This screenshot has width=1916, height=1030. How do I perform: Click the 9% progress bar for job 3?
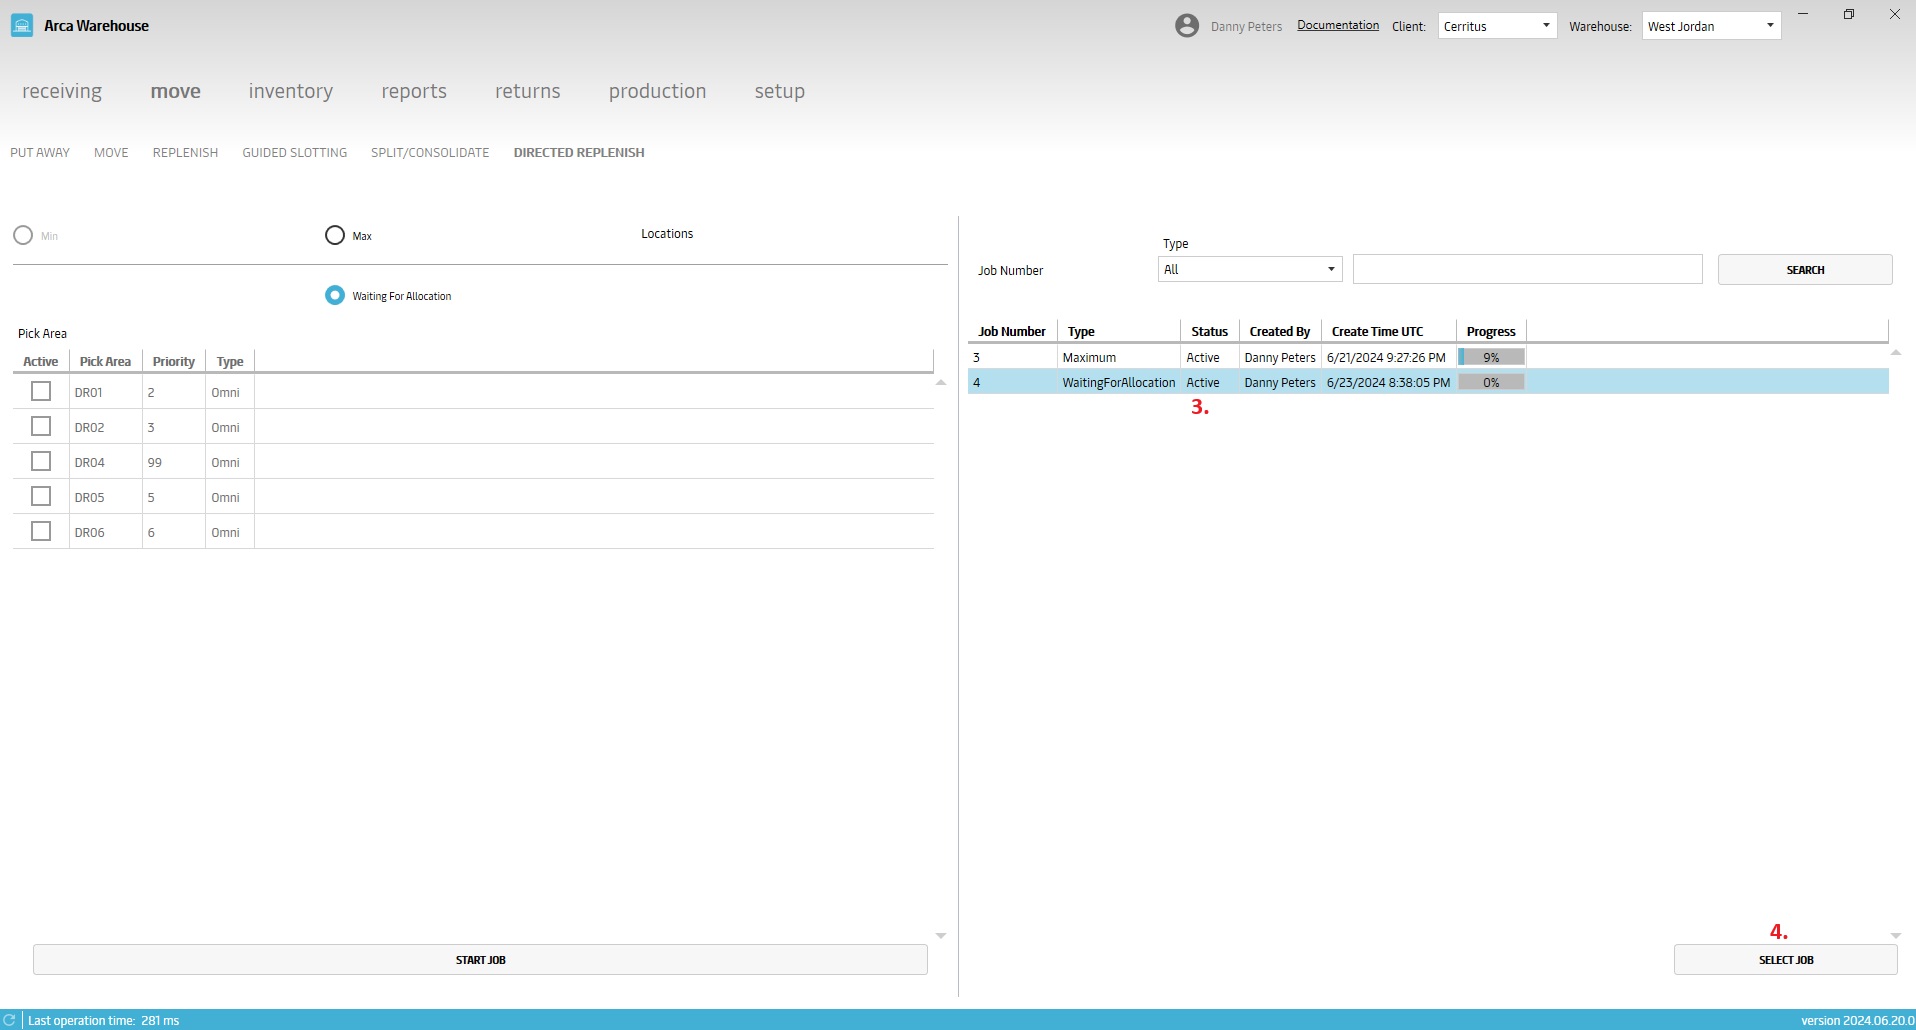1491,357
